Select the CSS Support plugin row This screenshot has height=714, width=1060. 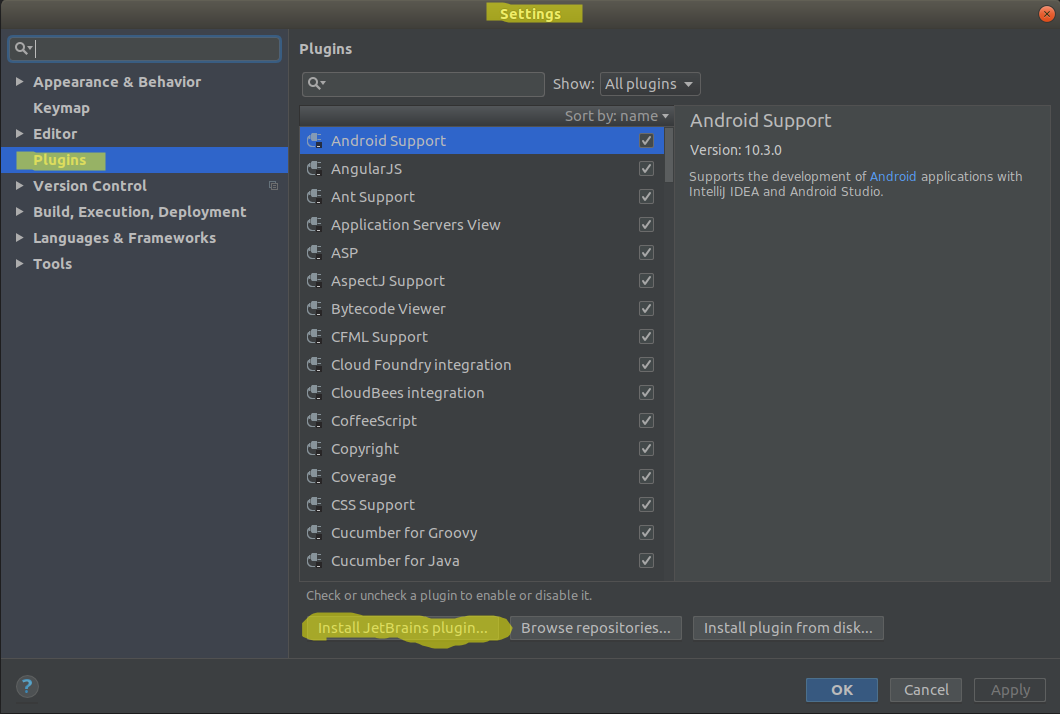click(x=482, y=505)
